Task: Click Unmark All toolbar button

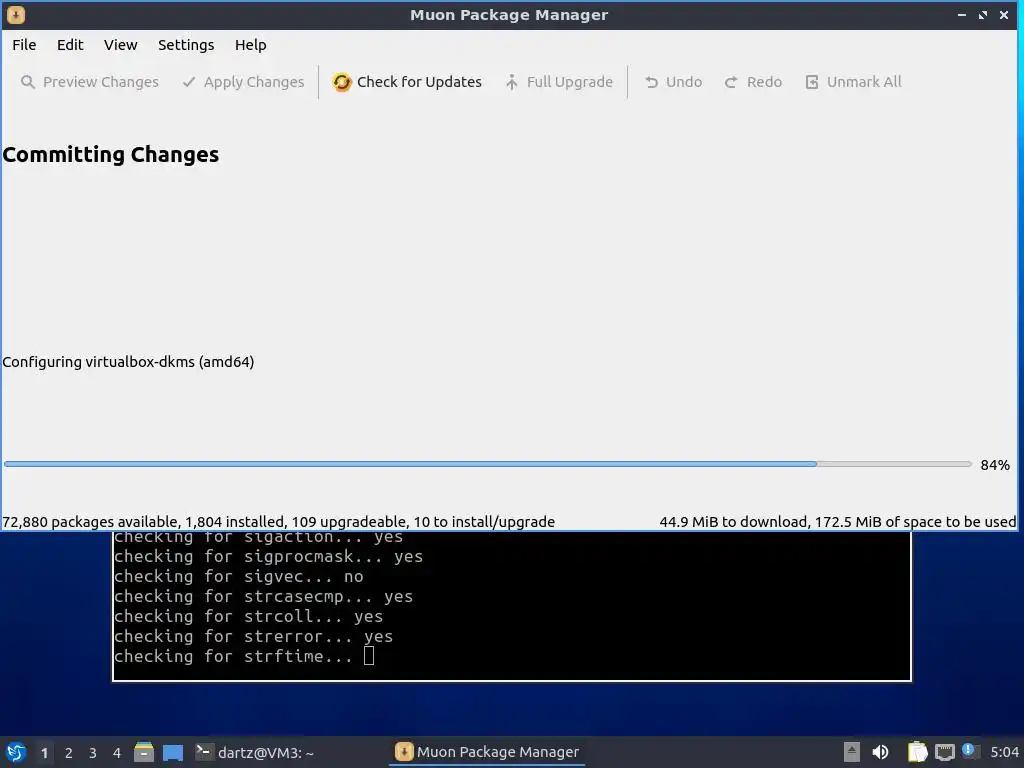Action: (x=853, y=82)
